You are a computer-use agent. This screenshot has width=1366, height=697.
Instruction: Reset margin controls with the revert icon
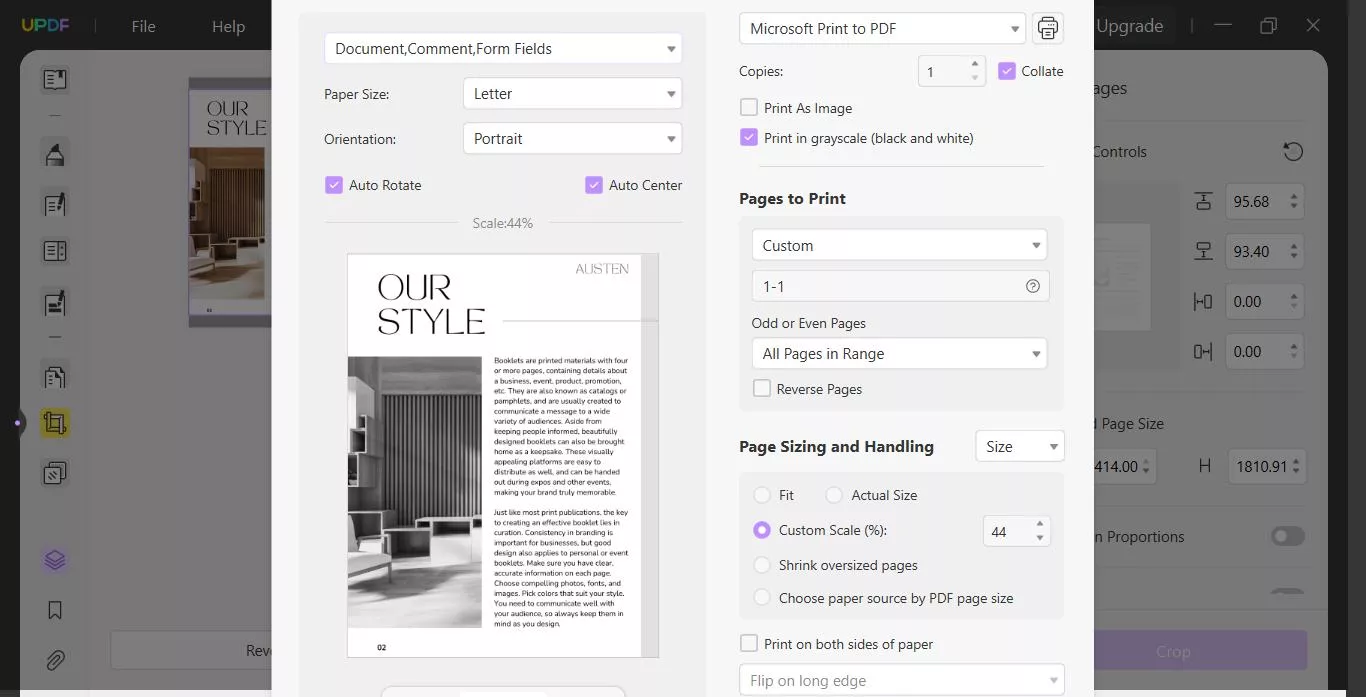click(x=1293, y=152)
